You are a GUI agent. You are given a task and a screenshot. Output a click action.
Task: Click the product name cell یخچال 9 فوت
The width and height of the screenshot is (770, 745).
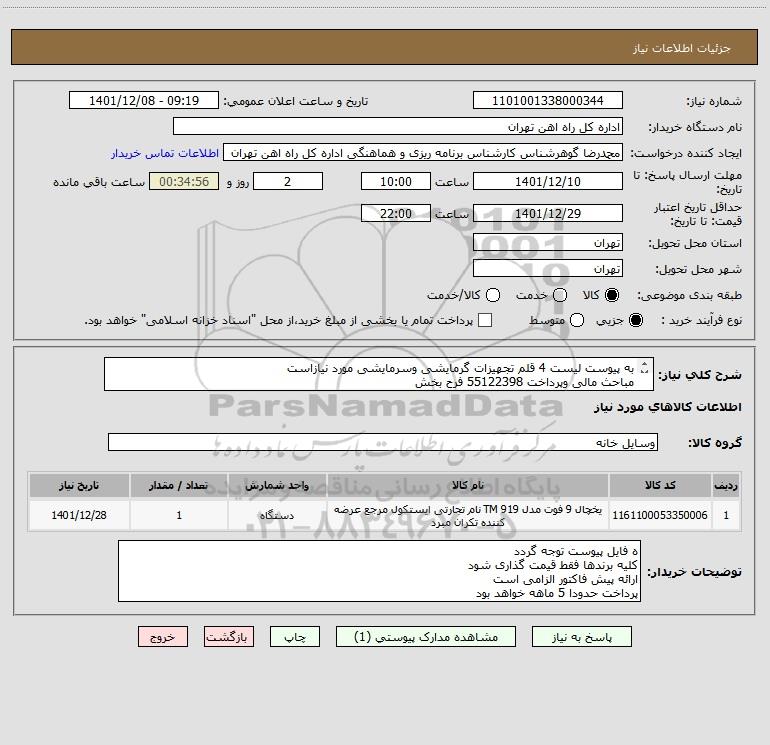tap(468, 515)
